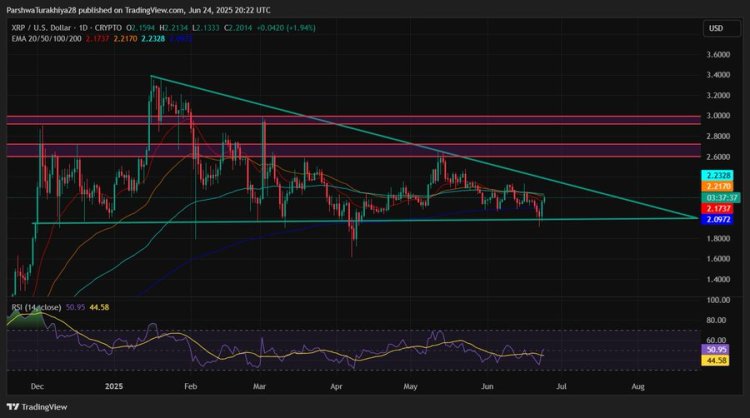Click the 03:37:37 candle countdown label

pyautogui.click(x=719, y=197)
